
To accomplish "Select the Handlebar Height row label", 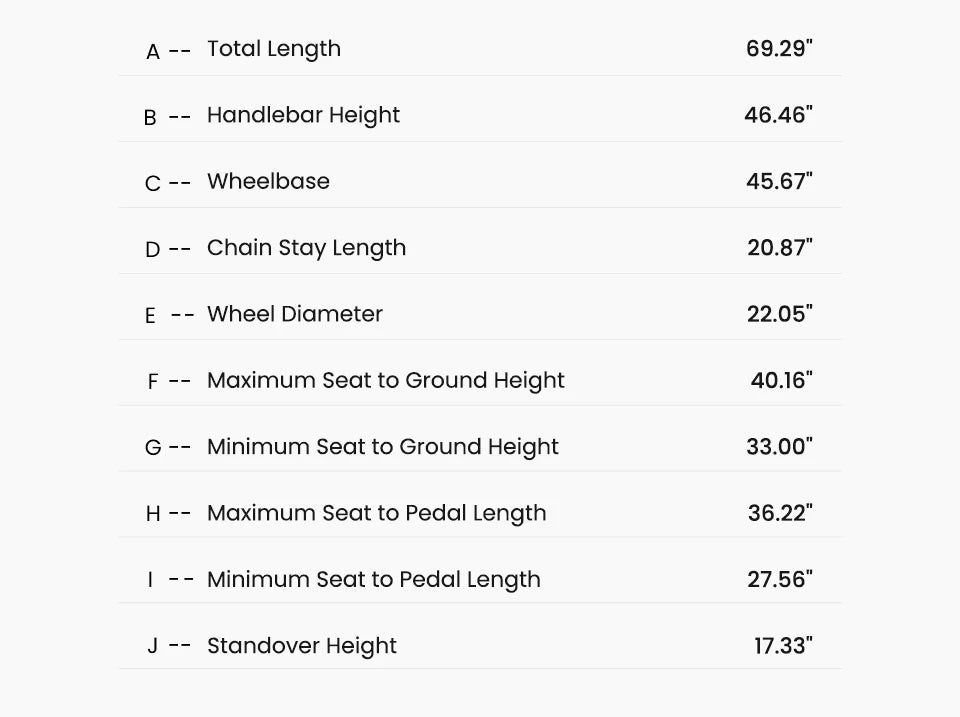I will click(x=303, y=115).
